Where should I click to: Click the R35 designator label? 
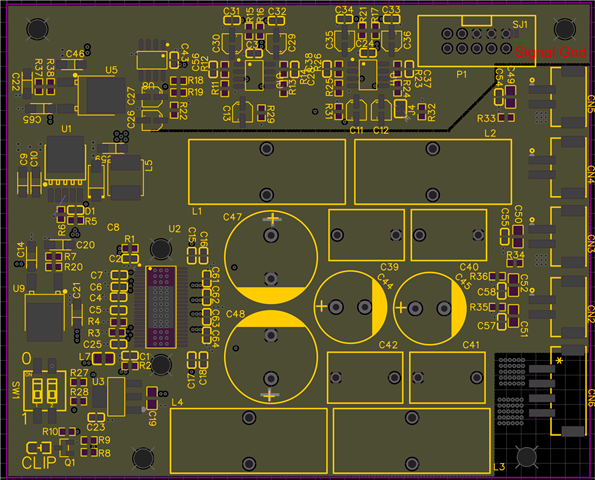point(479,307)
